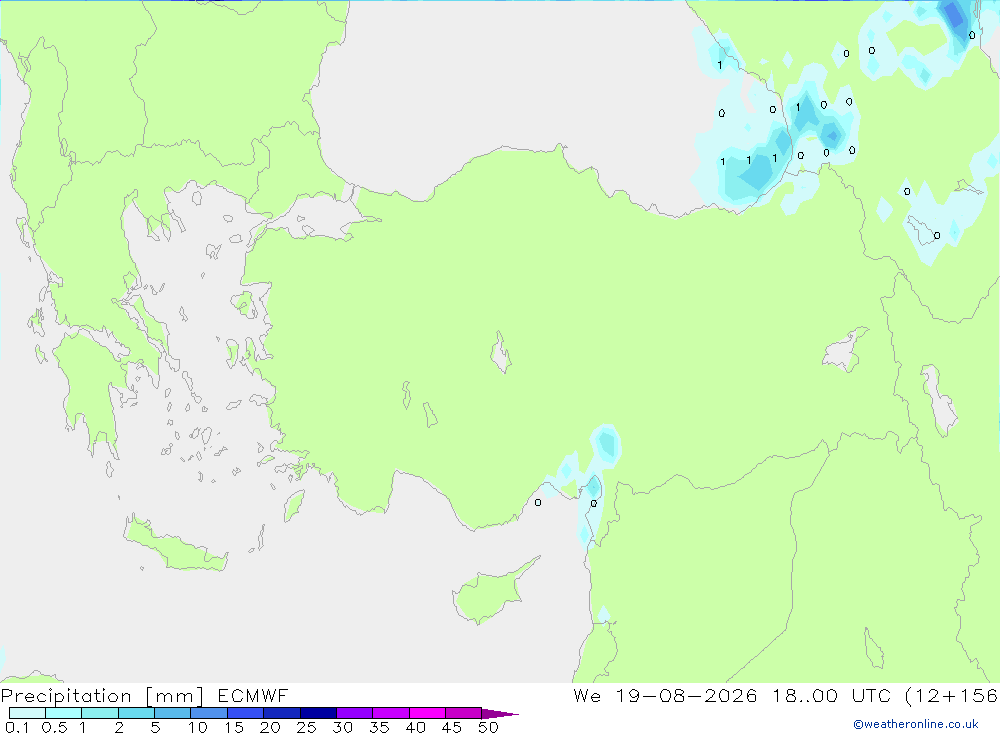Pick the 15–20 mm legend color swatch
Image resolution: width=1000 pixels, height=733 pixels.
click(x=245, y=713)
